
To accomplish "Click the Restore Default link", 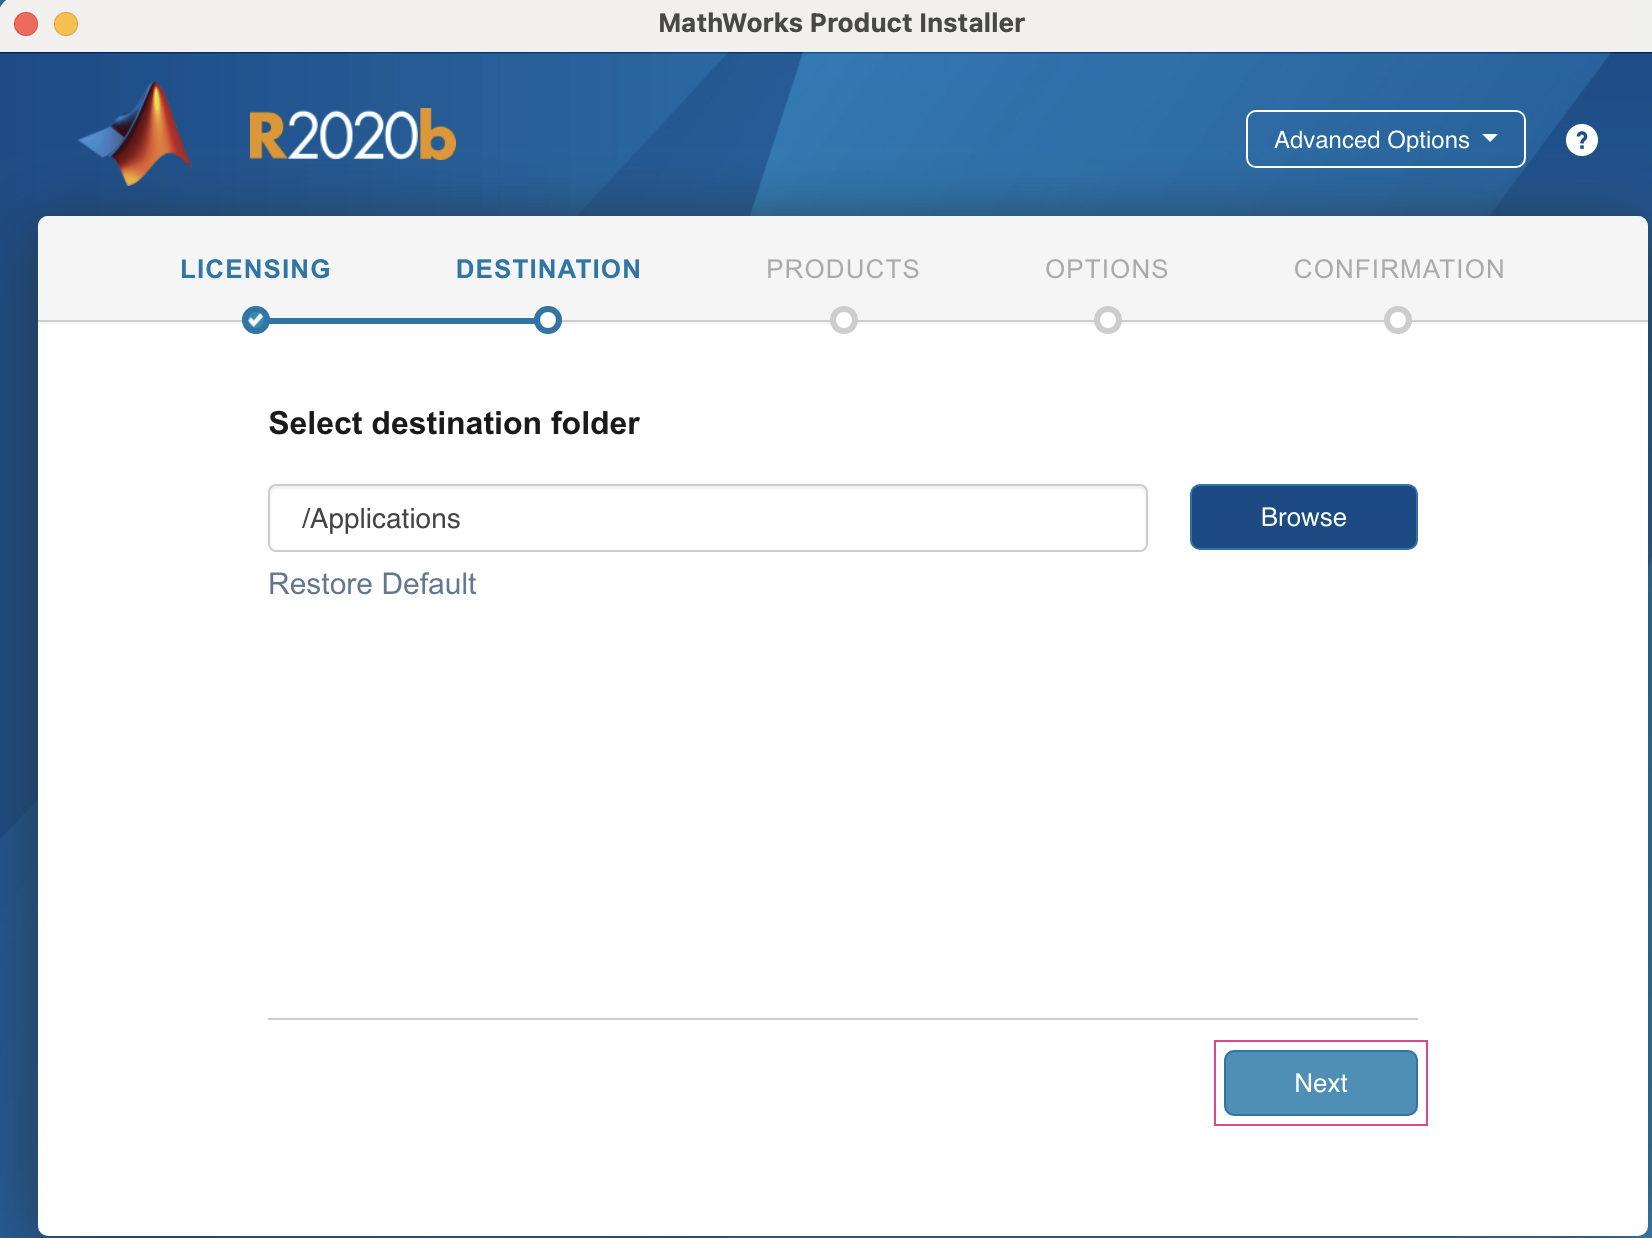I will [x=372, y=584].
